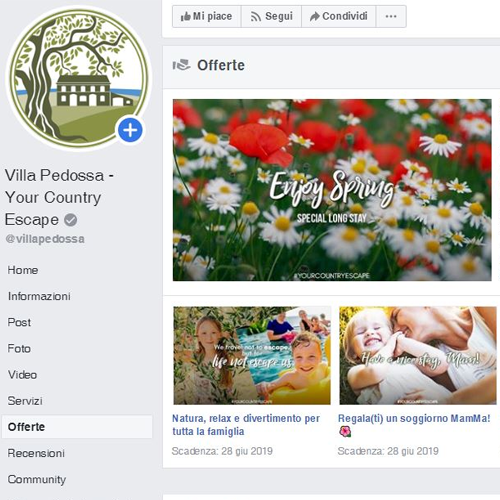Open the Foto section
Viewport: 500px width, 500px height.
tap(19, 348)
